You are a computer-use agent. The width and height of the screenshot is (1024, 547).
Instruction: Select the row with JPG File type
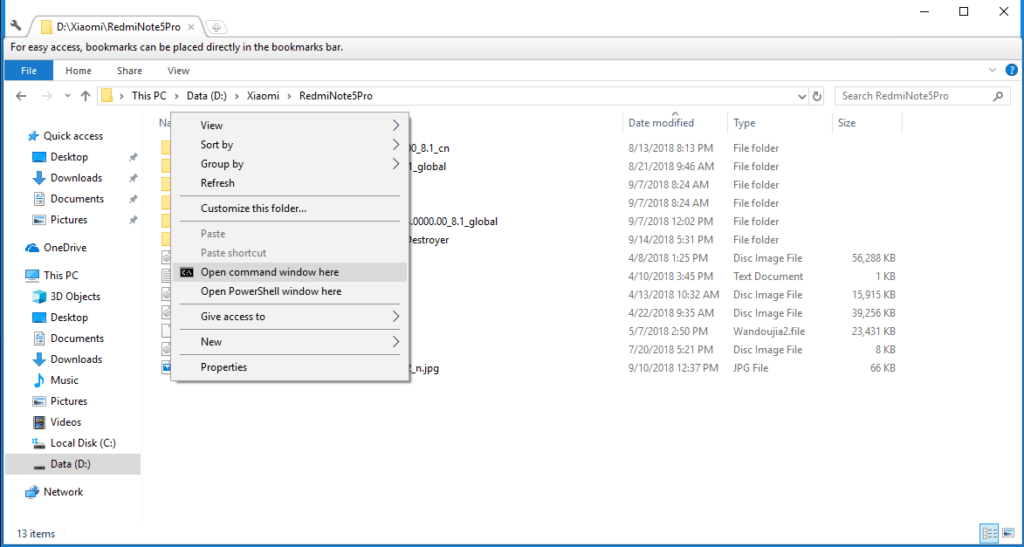pyautogui.click(x=528, y=368)
